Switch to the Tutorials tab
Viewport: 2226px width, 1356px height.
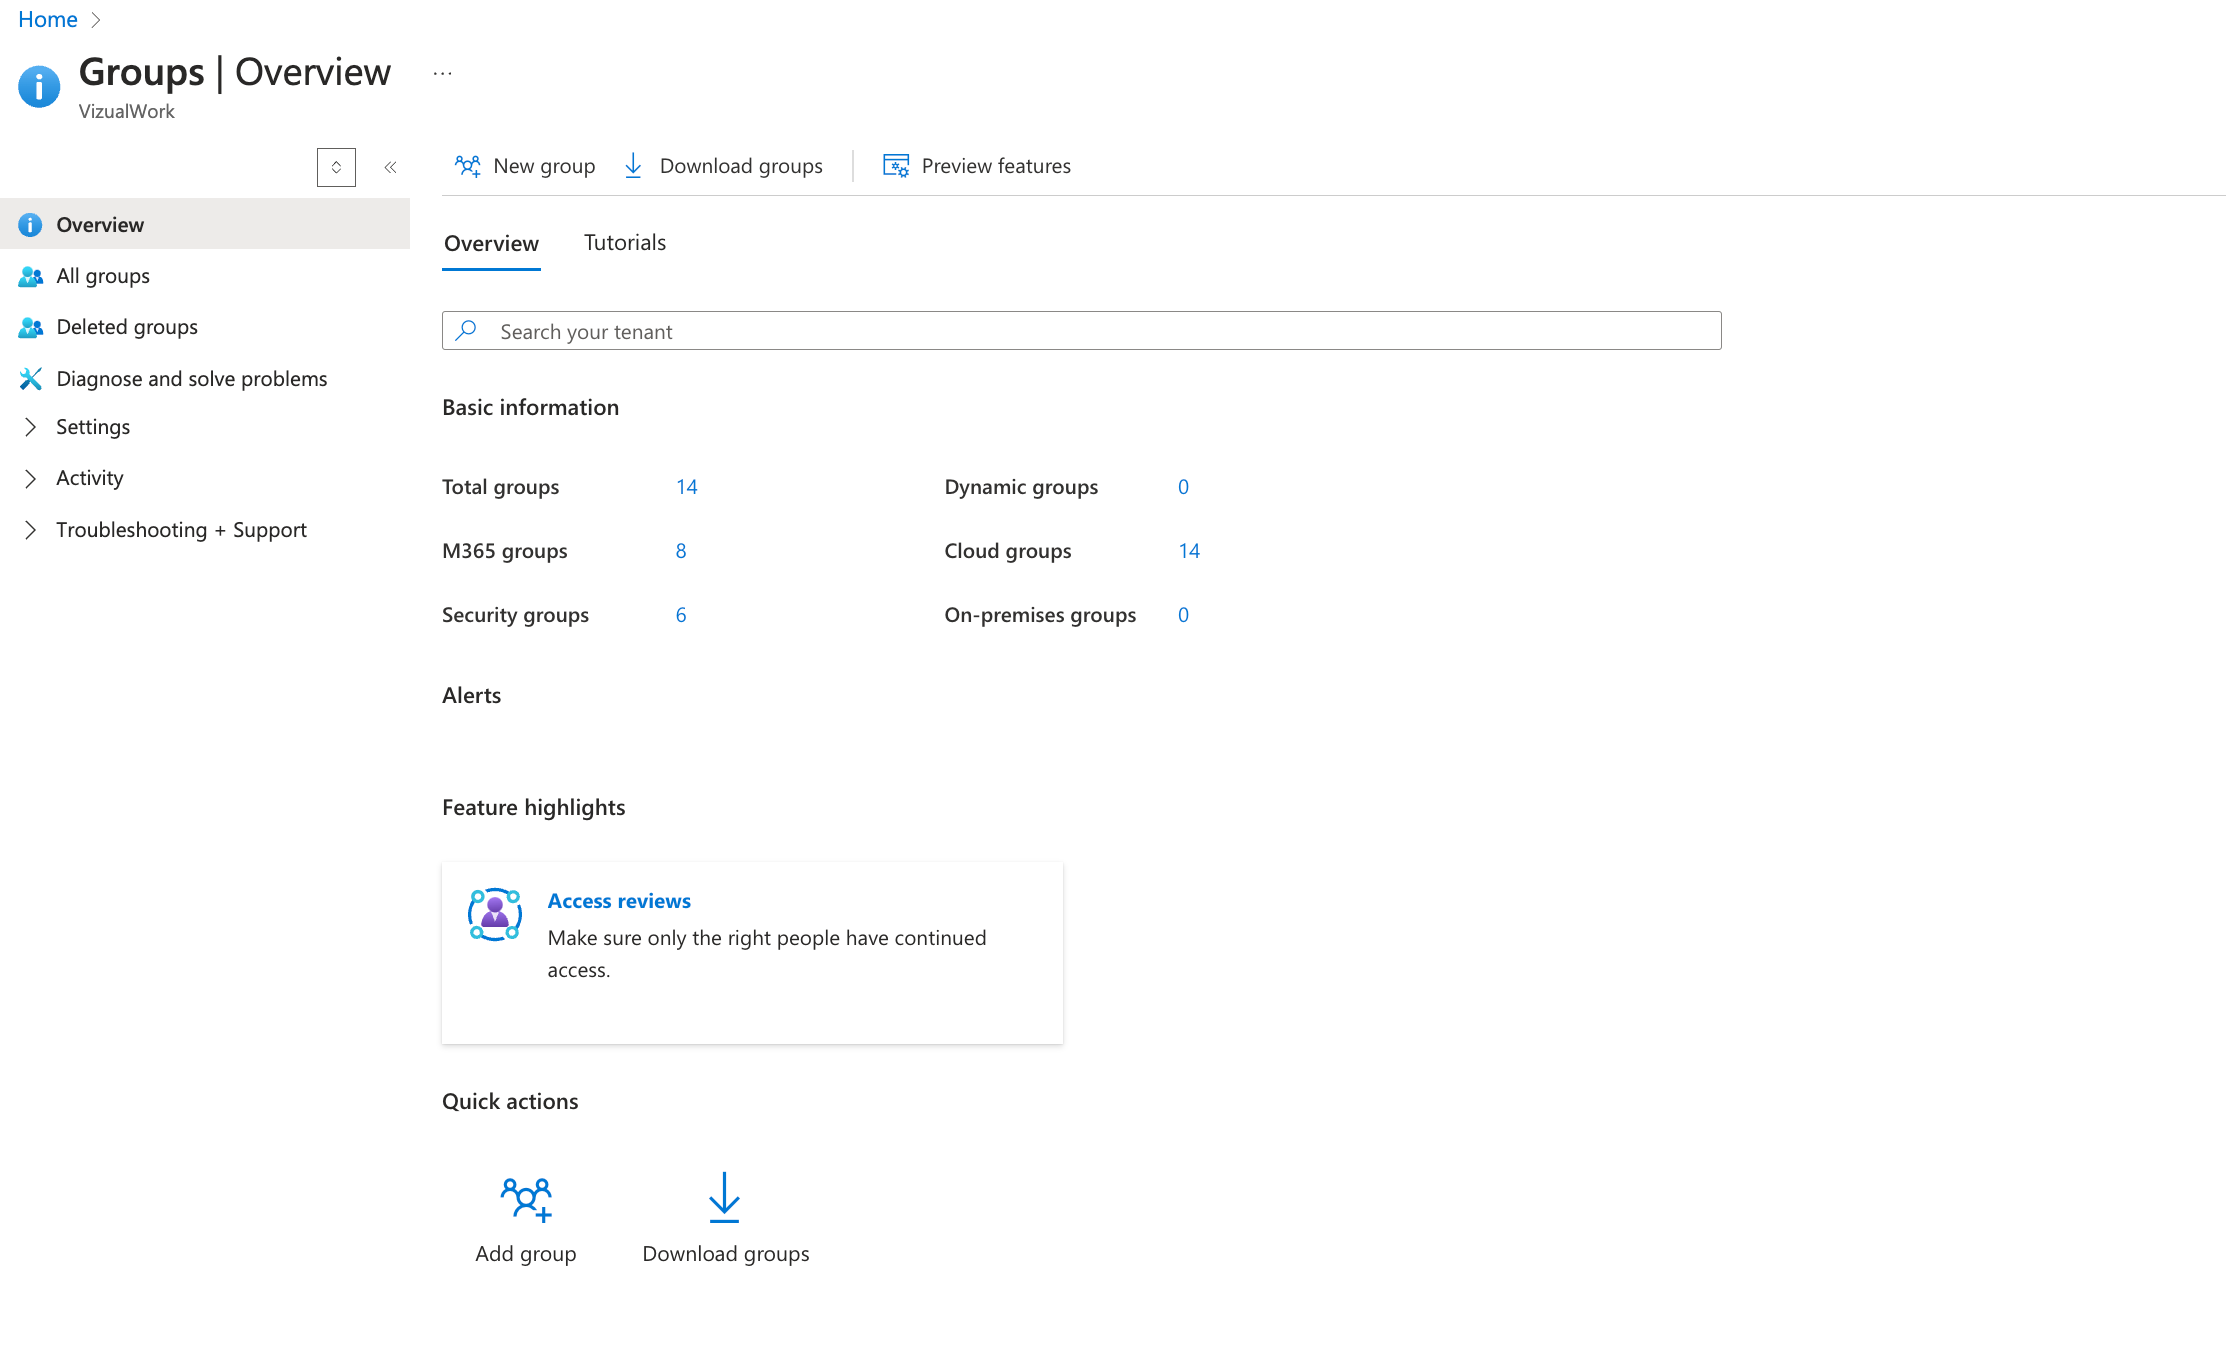[x=625, y=243]
